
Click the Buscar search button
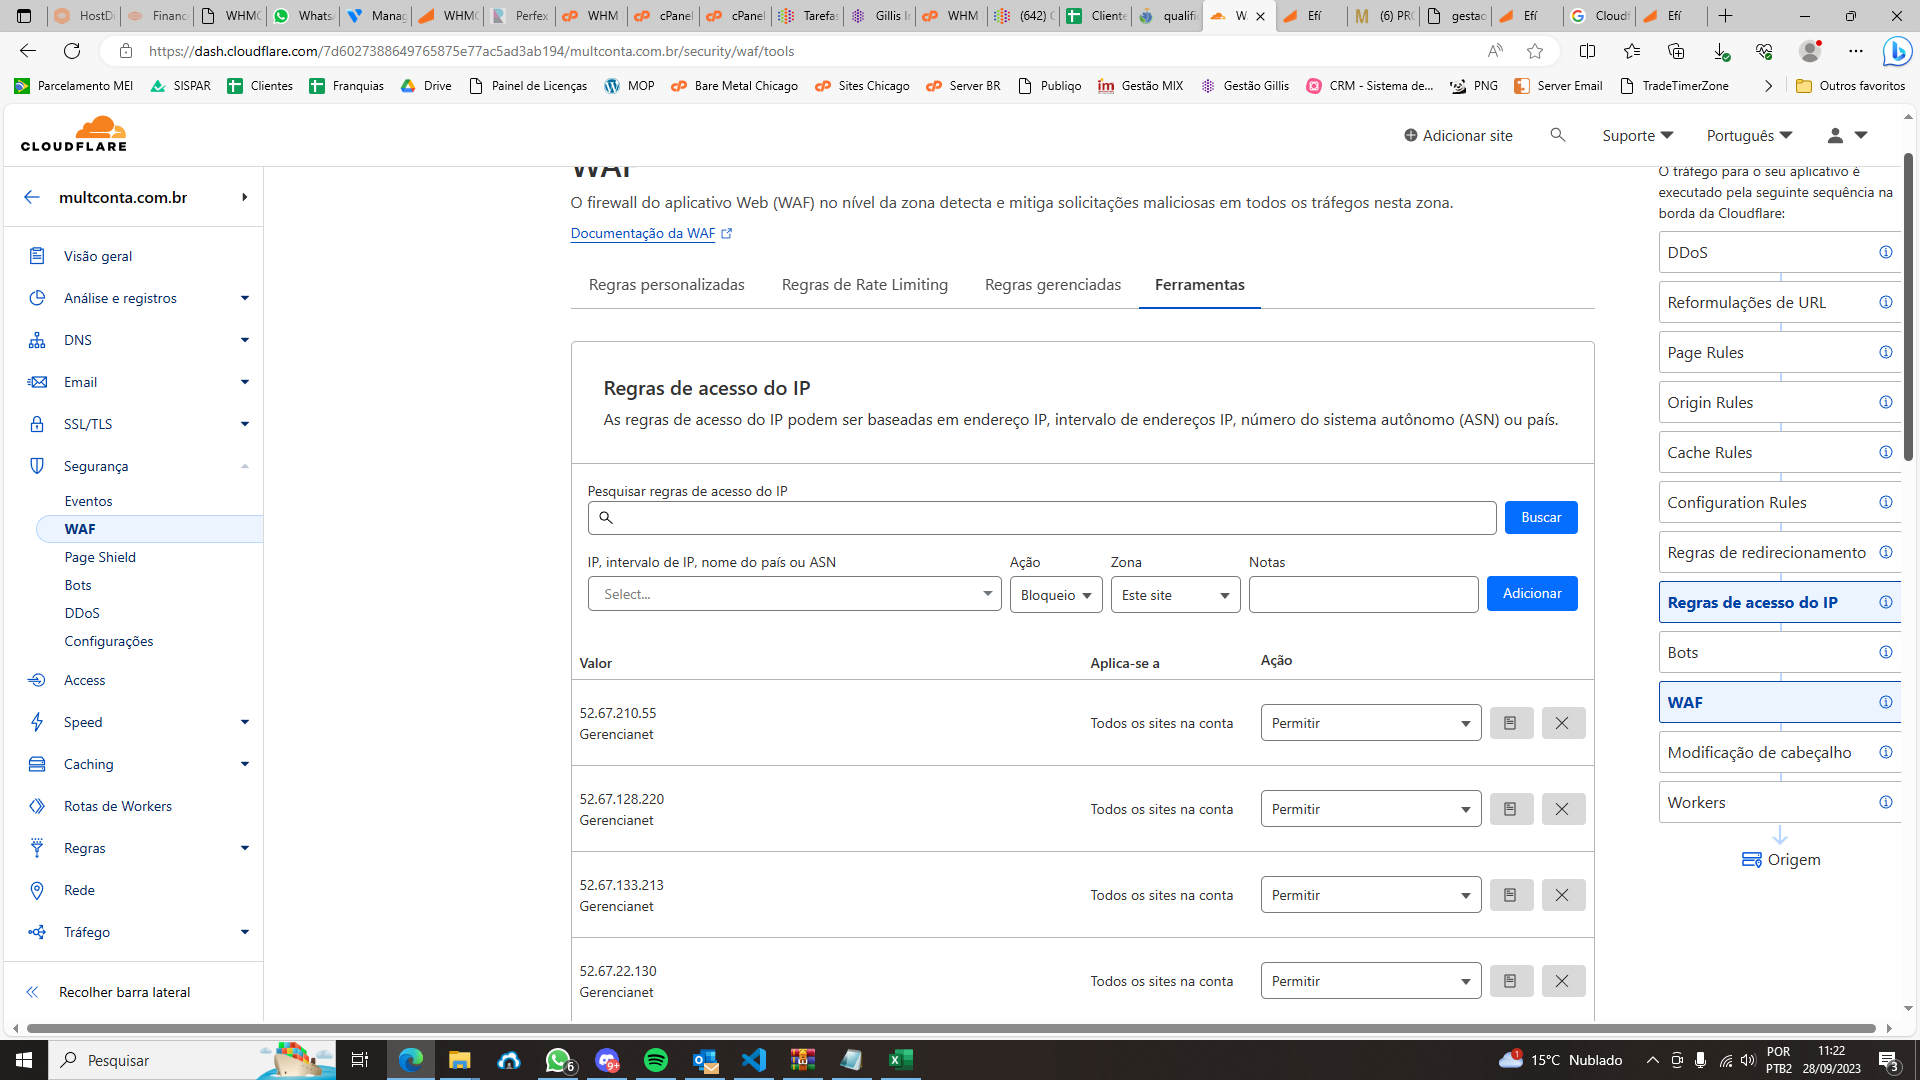tap(1540, 517)
